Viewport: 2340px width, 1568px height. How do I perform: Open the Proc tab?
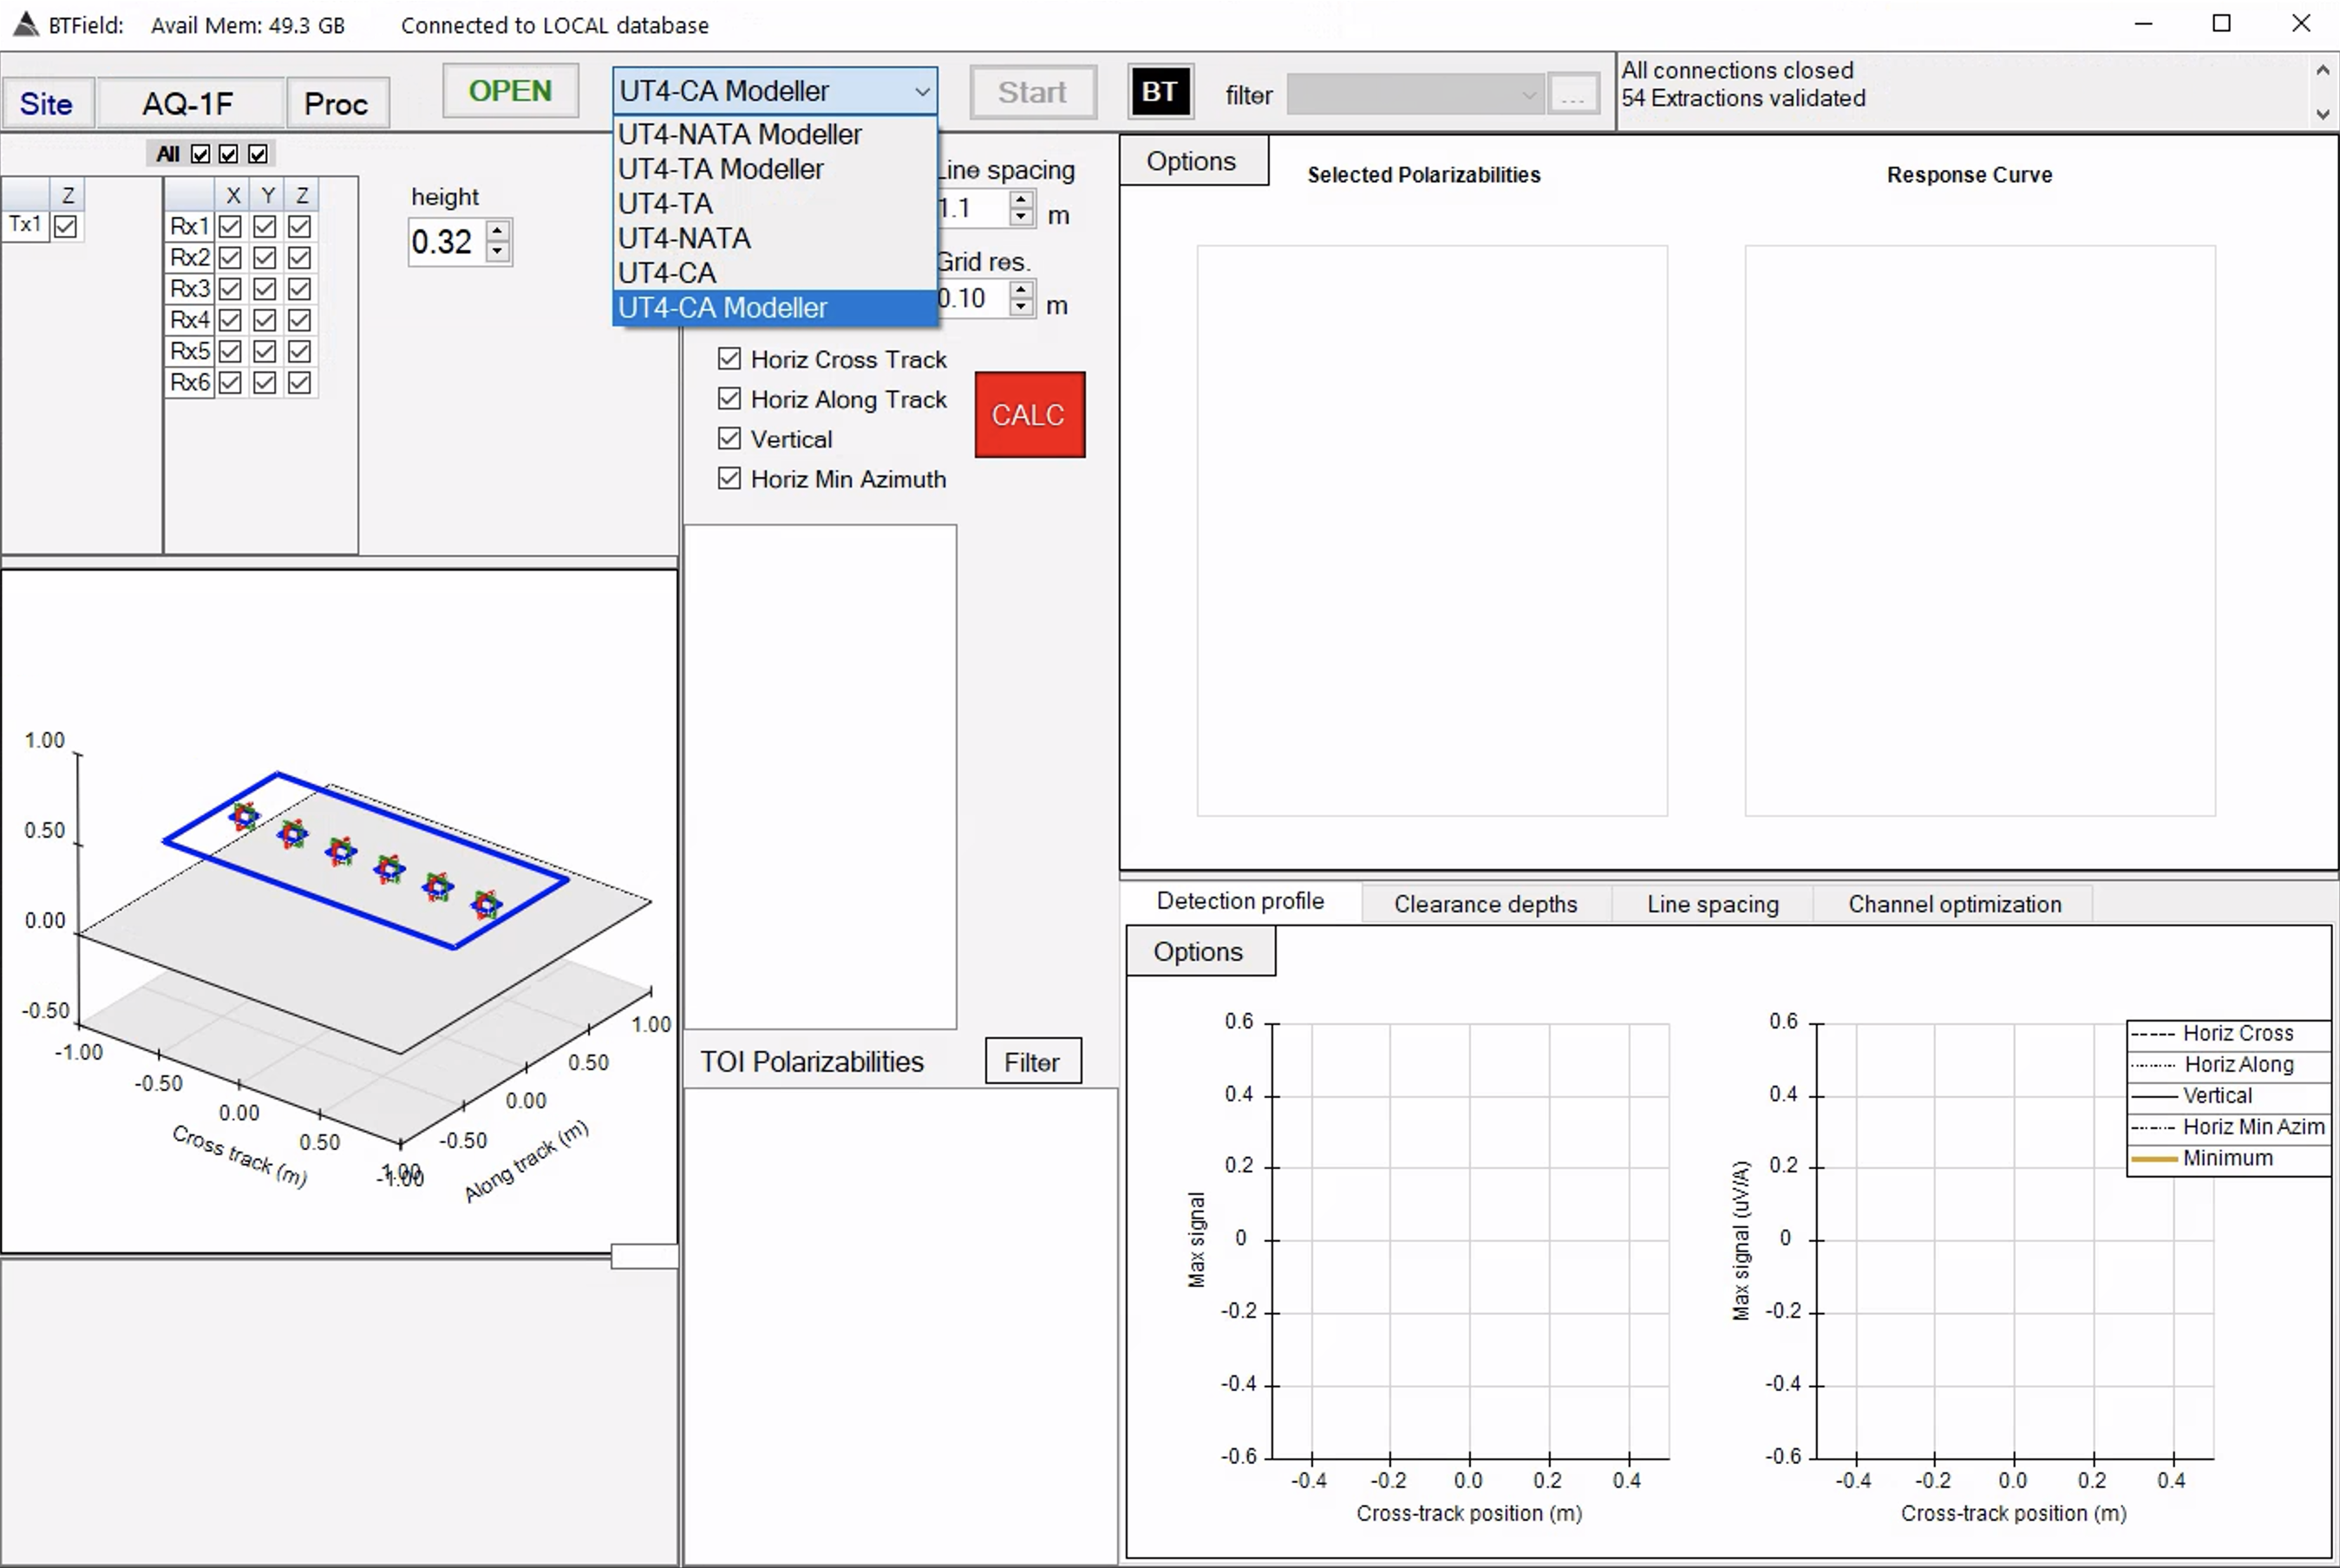point(337,104)
